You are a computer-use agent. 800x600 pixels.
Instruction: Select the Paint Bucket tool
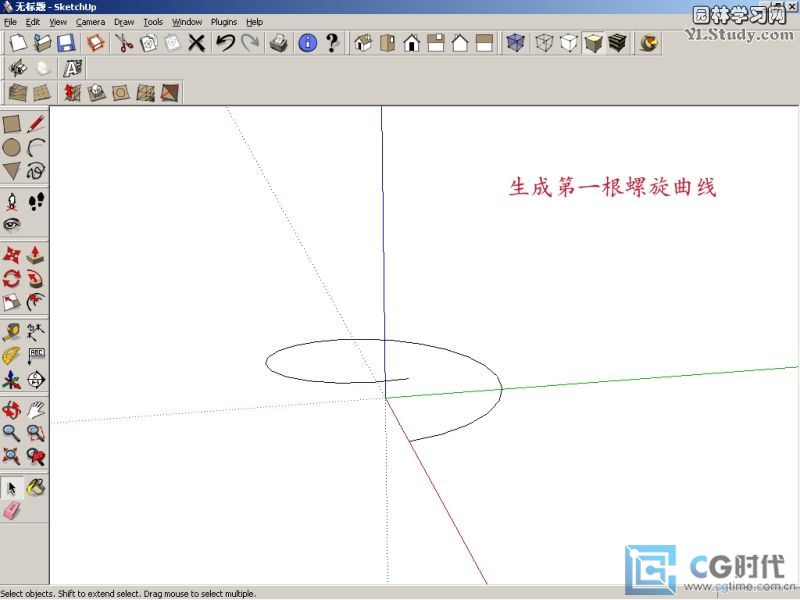[36, 488]
